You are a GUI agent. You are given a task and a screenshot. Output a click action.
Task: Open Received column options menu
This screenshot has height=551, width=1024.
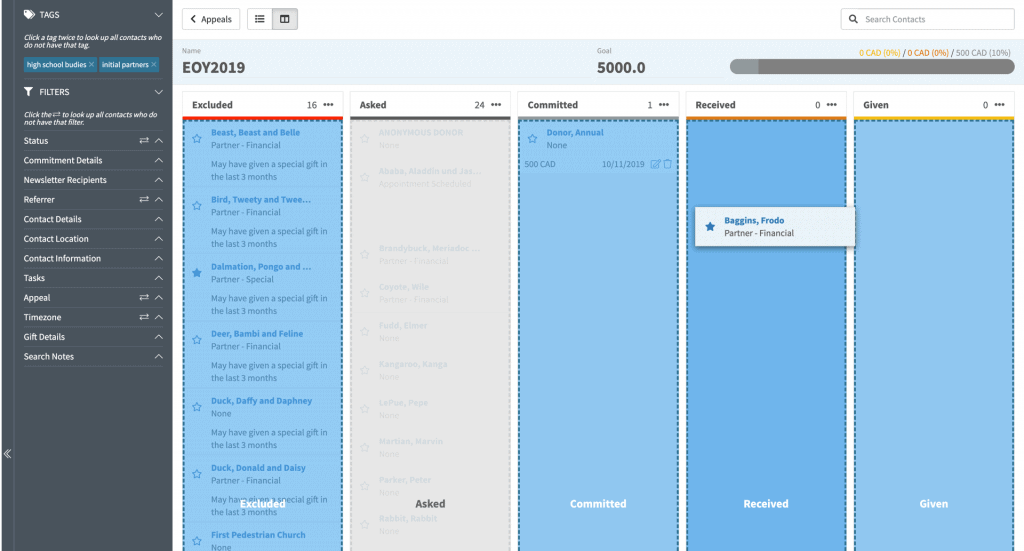point(832,104)
